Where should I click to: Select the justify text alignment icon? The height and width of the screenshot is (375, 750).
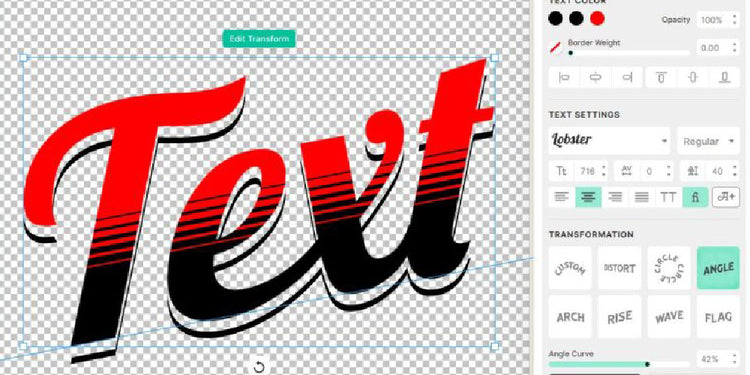click(641, 197)
